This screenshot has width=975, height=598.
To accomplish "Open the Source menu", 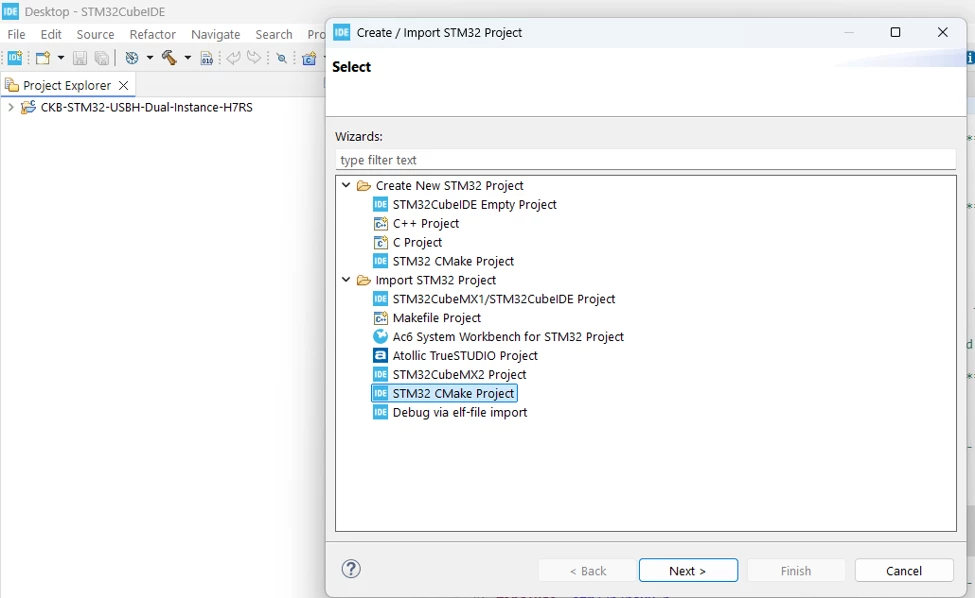I will 95,34.
